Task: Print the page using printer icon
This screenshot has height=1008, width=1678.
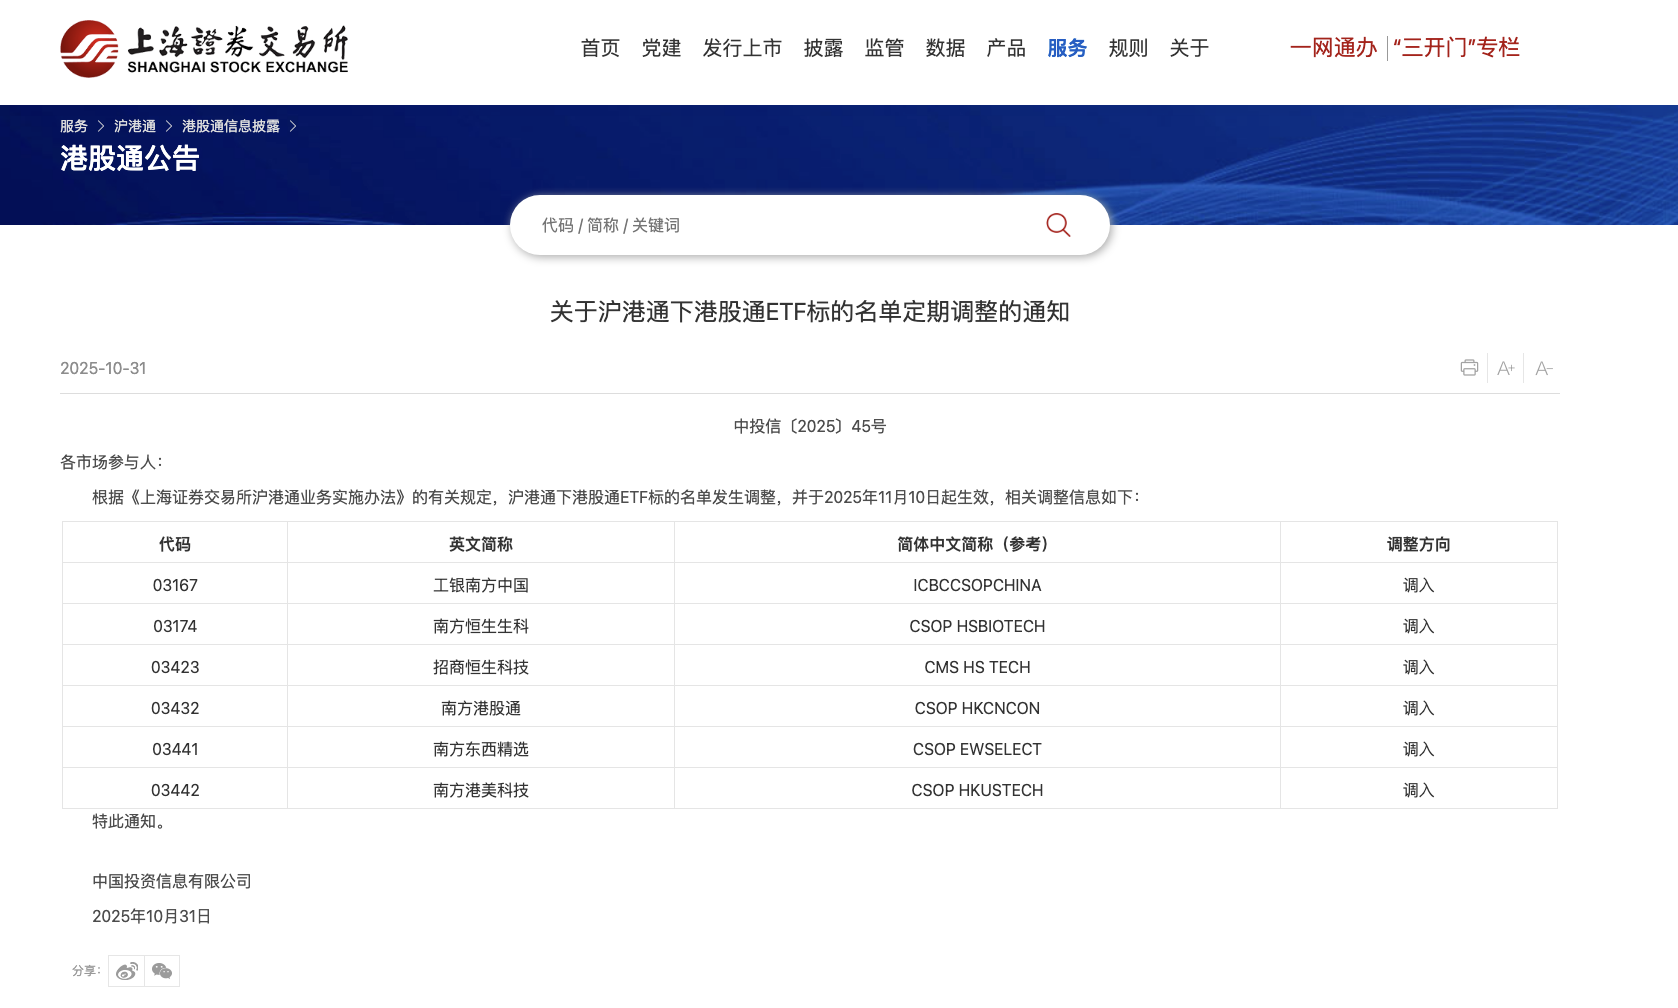Action: [x=1468, y=368]
